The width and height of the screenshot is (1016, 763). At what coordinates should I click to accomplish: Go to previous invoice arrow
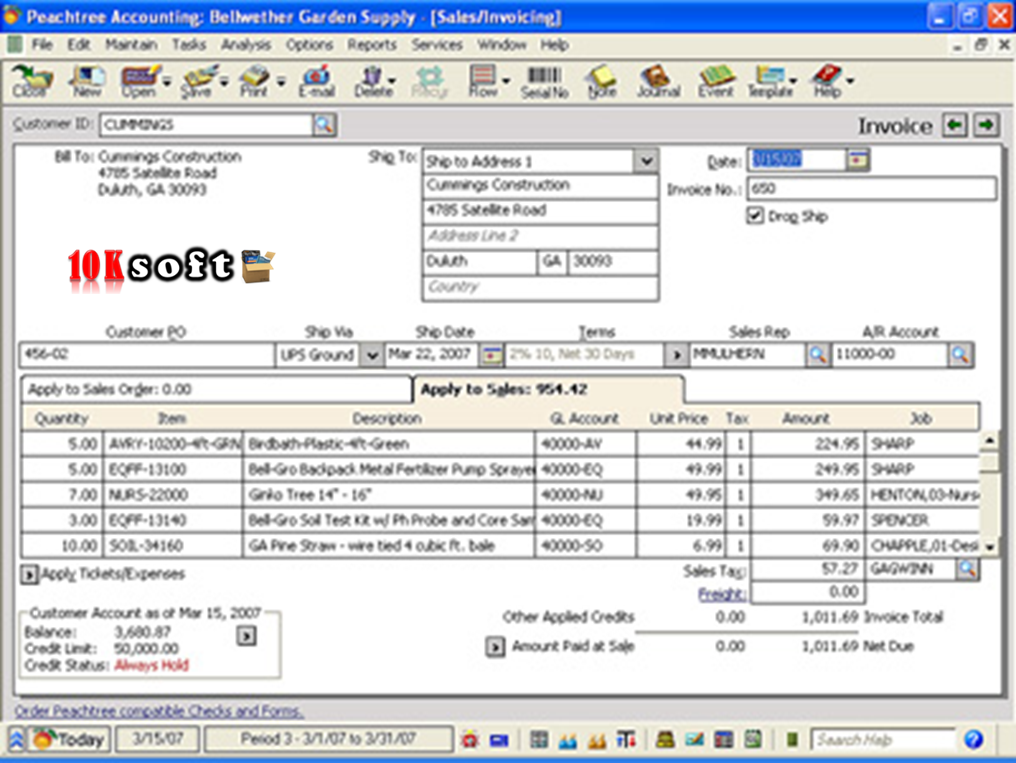(954, 124)
